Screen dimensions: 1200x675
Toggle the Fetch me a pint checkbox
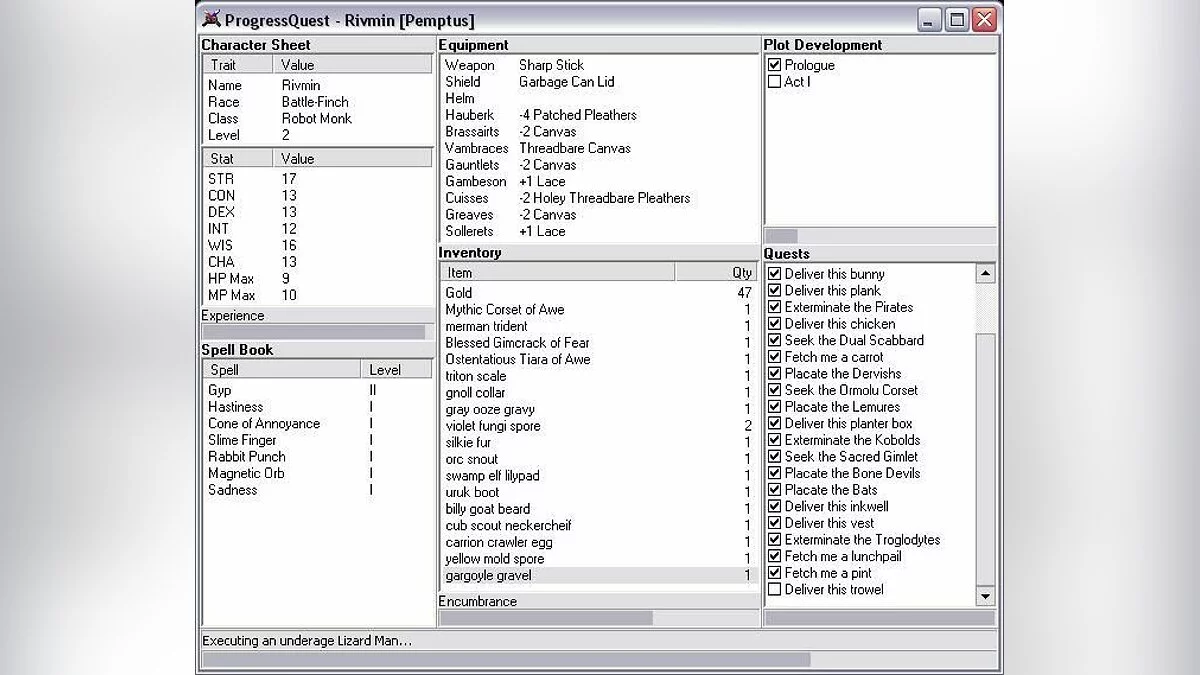[x=774, y=573]
